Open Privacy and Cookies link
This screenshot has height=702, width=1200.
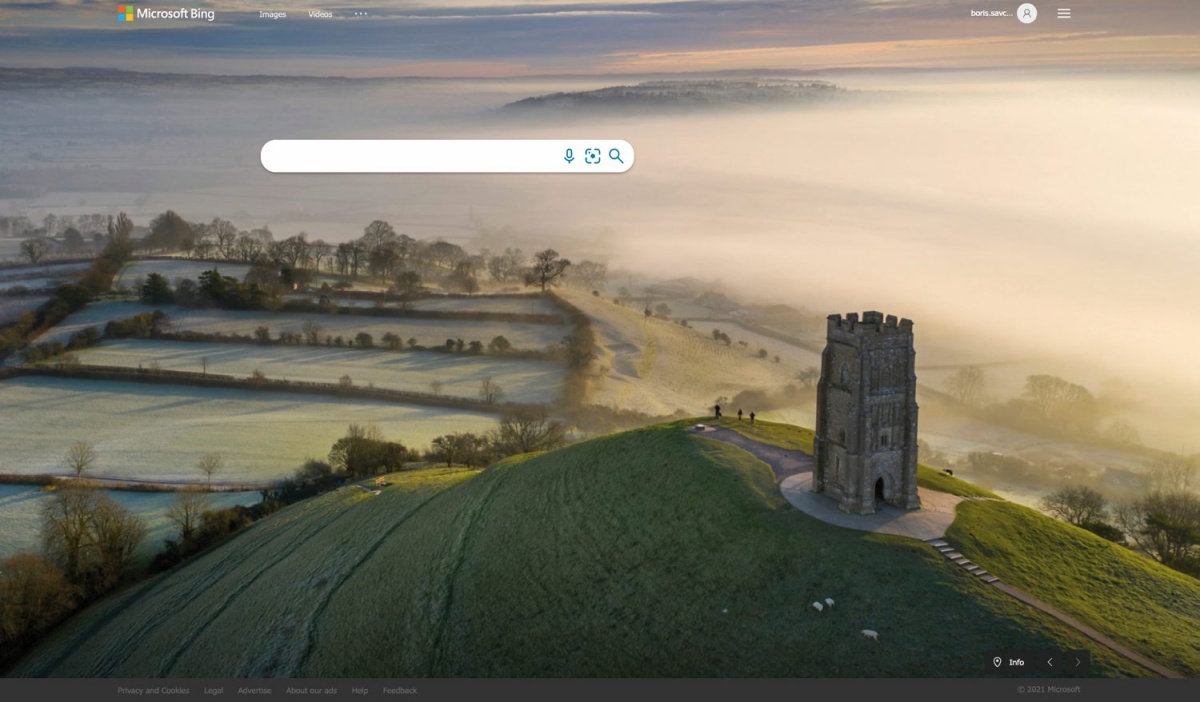[x=153, y=691]
